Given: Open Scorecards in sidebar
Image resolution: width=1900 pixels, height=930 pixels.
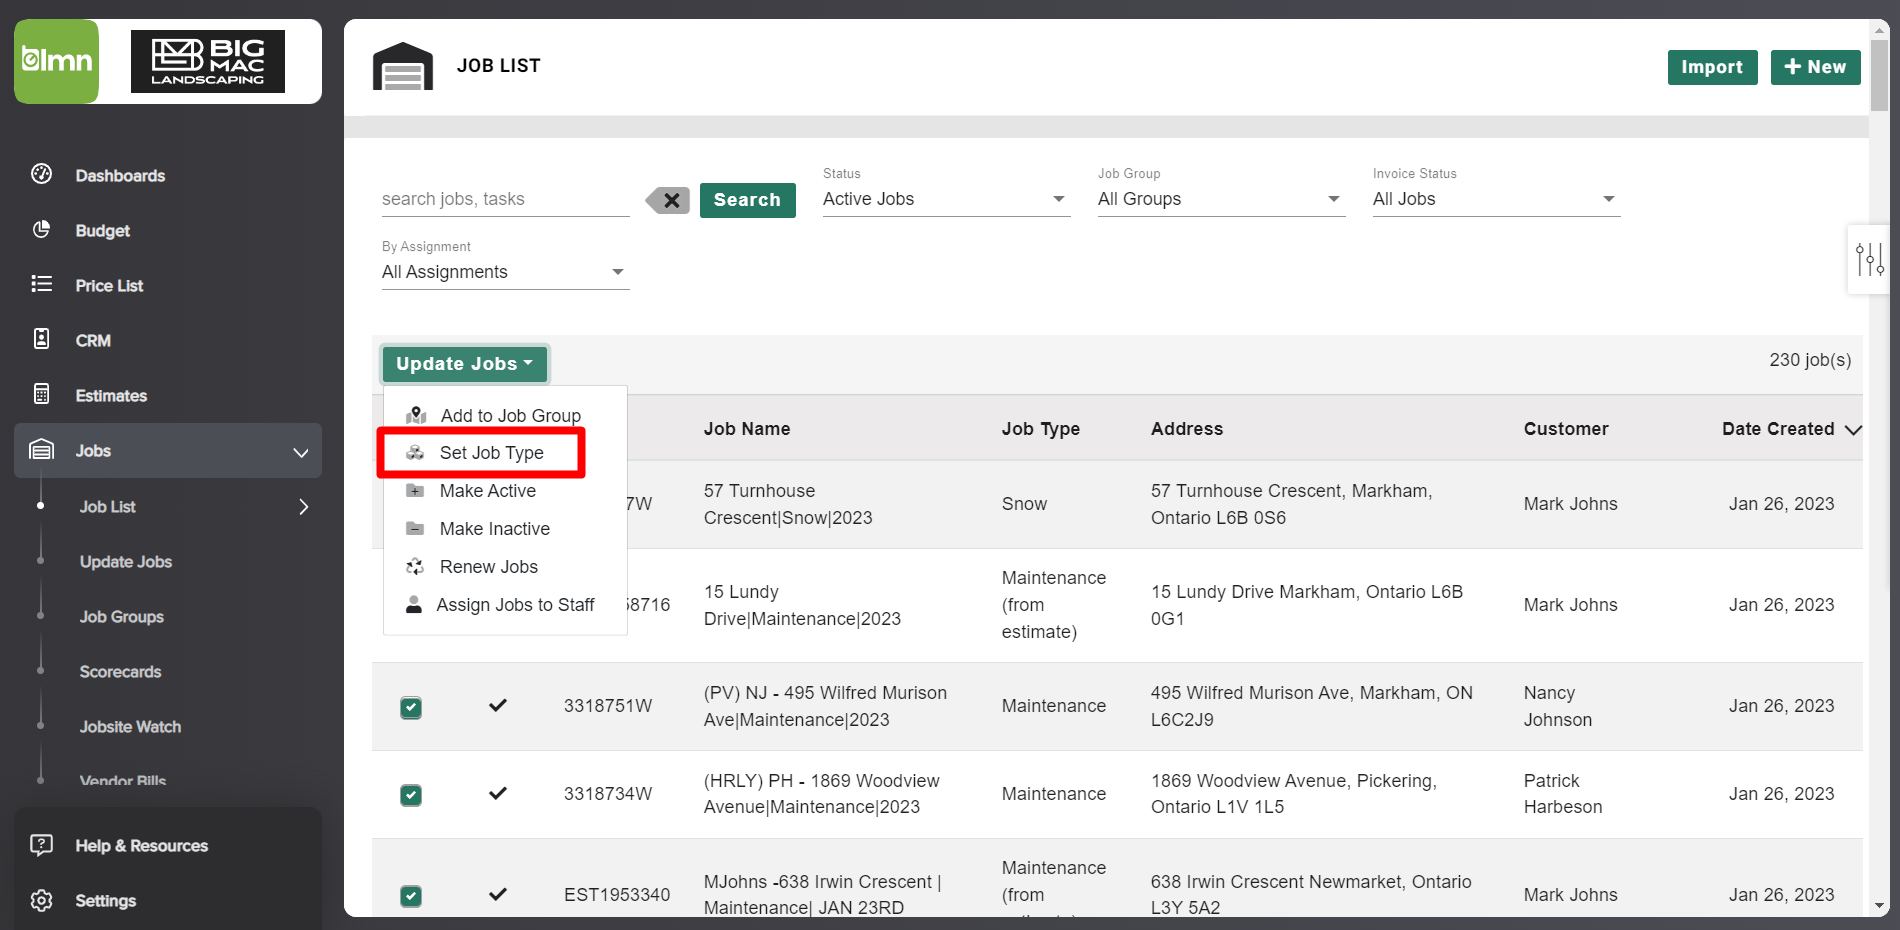Looking at the screenshot, I should (x=120, y=672).
